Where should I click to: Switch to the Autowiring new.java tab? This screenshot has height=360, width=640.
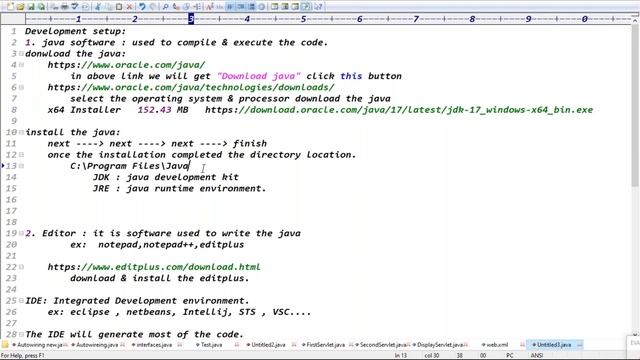pyautogui.click(x=39, y=345)
